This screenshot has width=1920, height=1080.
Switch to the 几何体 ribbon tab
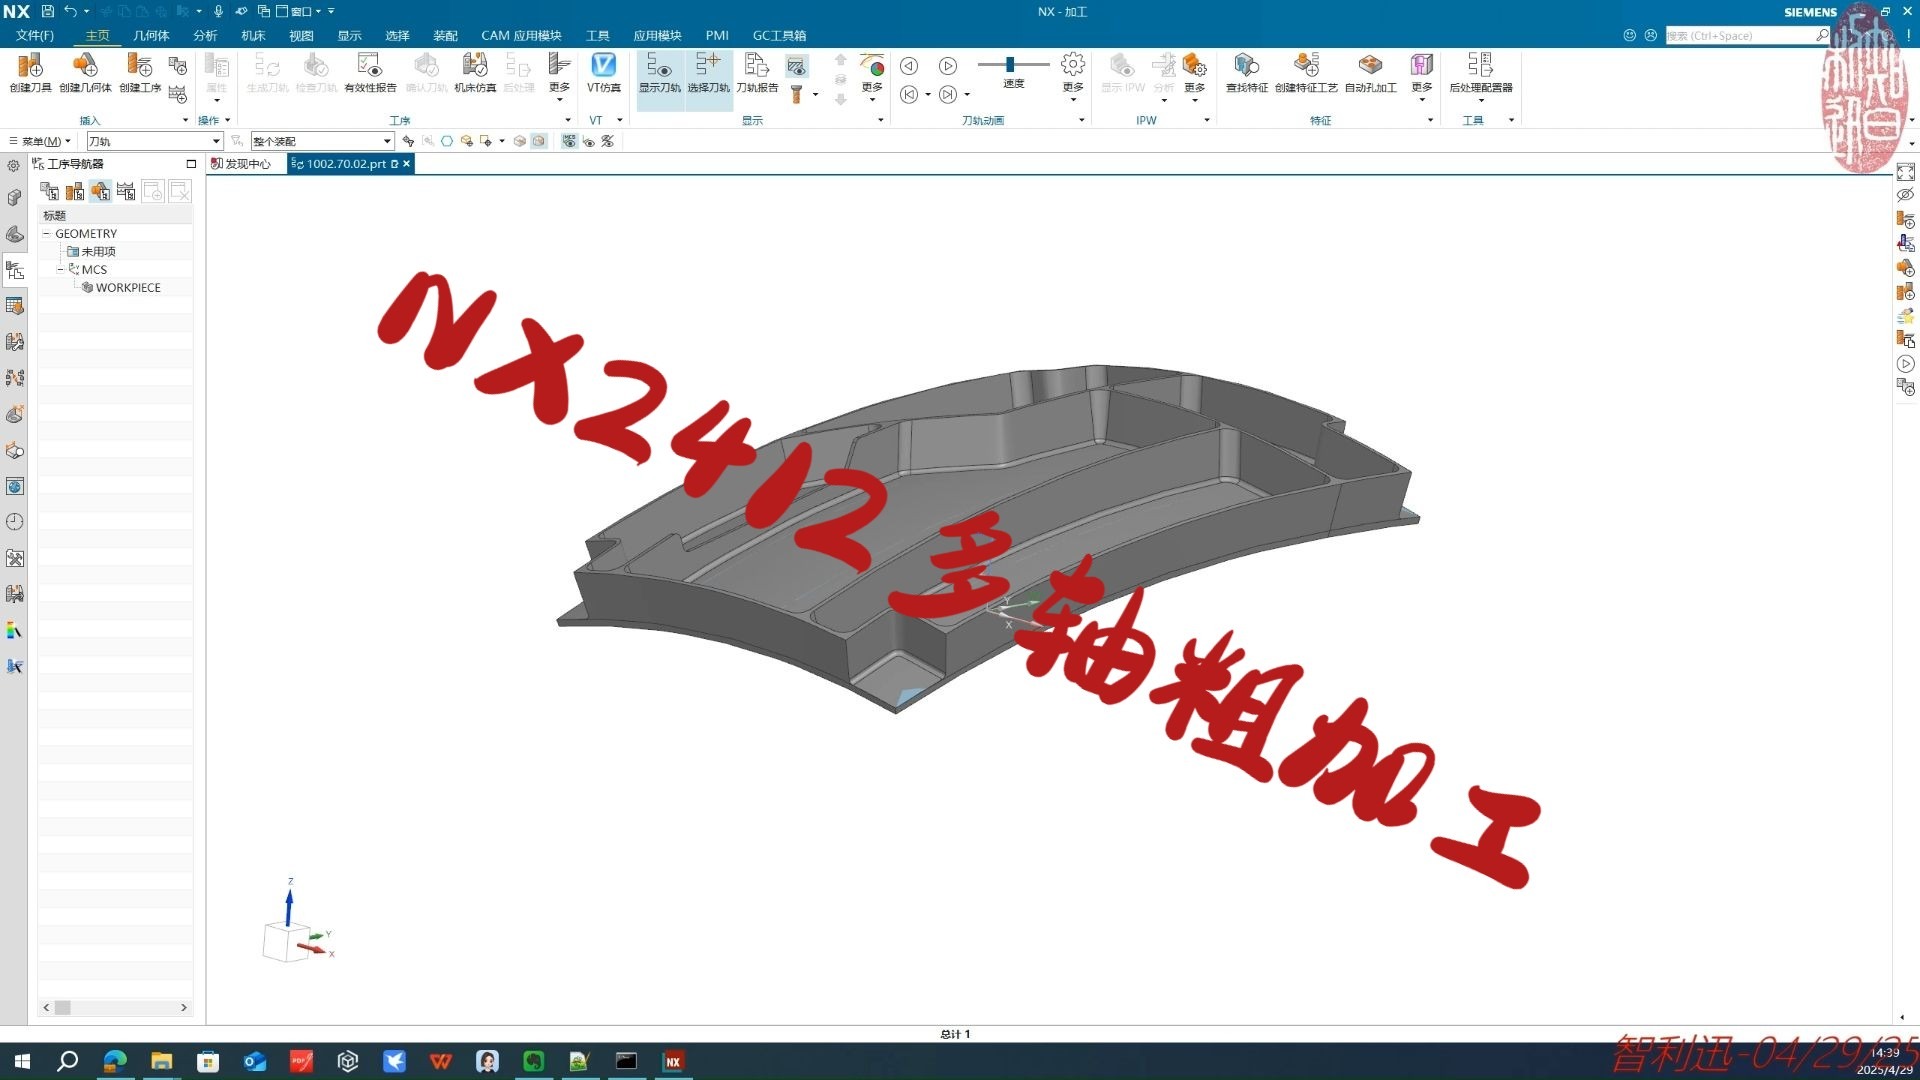(151, 35)
